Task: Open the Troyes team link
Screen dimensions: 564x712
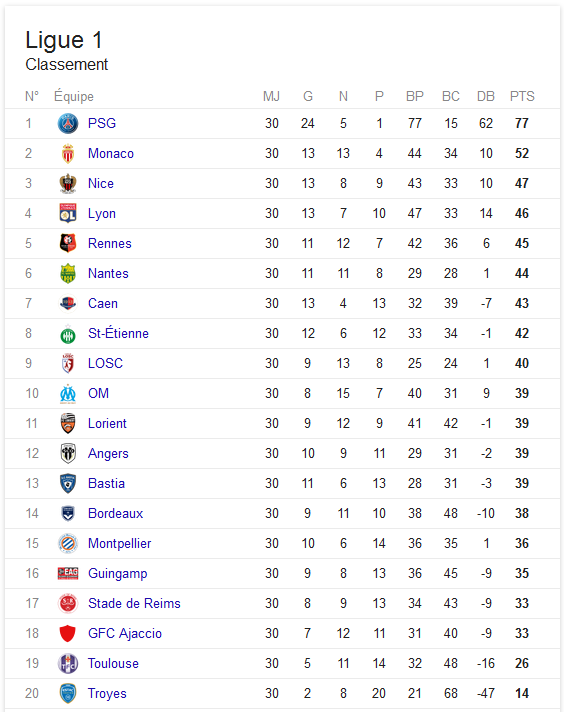Action: (107, 693)
